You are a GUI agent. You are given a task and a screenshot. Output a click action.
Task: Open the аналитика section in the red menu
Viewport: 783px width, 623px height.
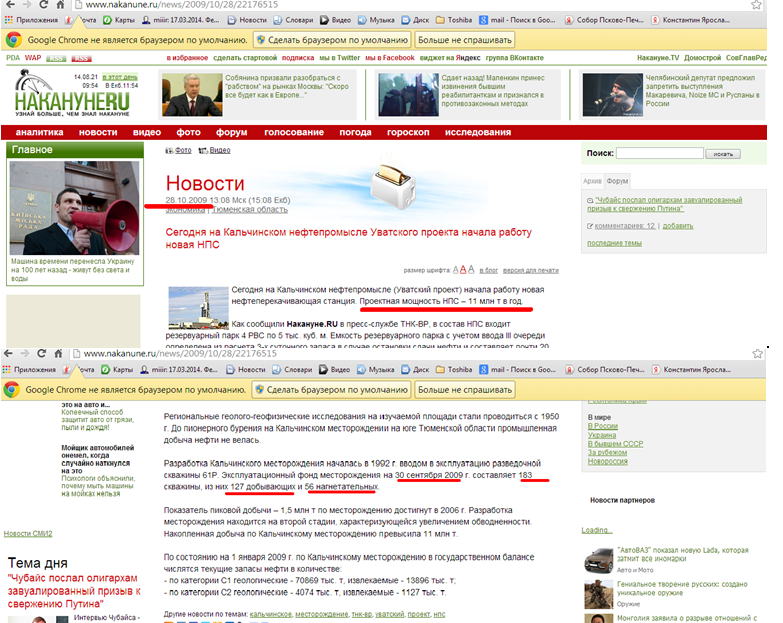[x=39, y=132]
